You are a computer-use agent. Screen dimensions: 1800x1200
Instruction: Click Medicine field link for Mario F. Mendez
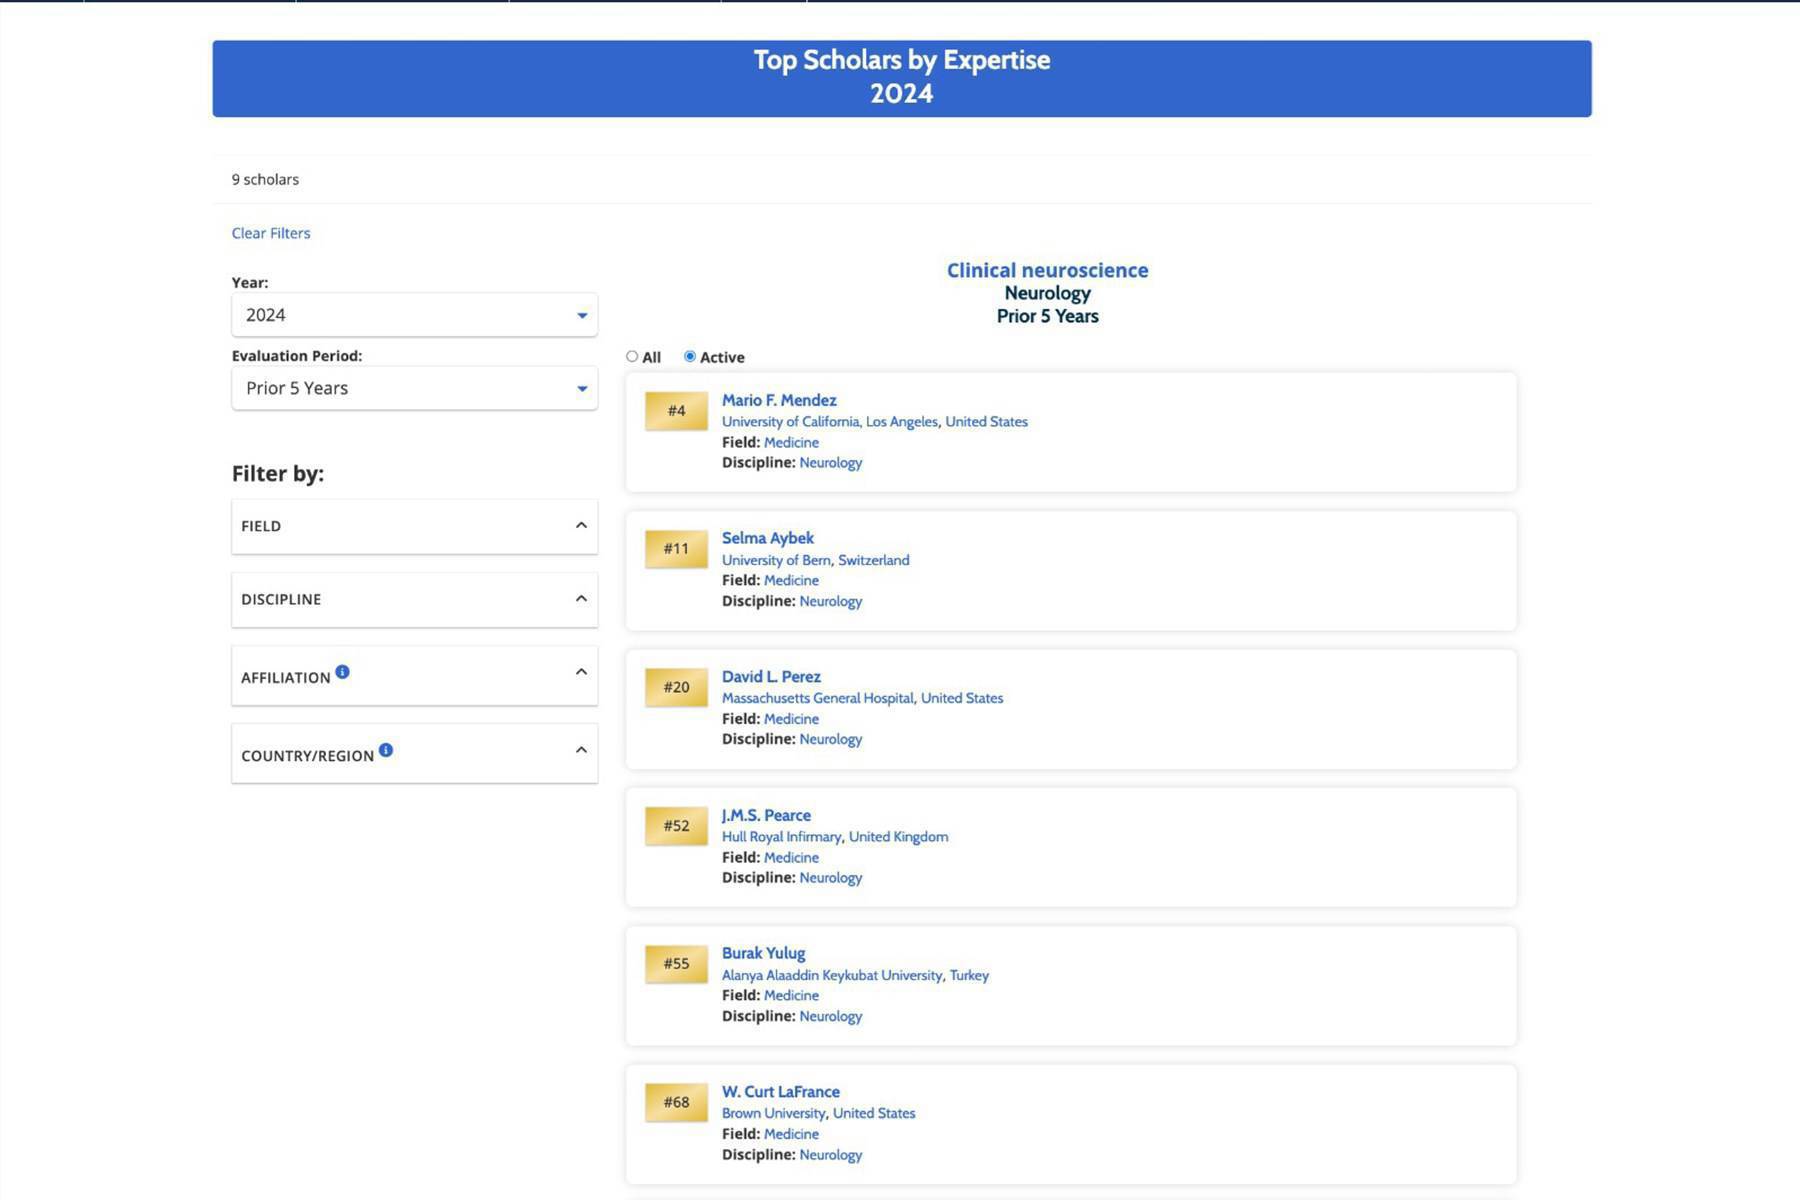coord(791,442)
